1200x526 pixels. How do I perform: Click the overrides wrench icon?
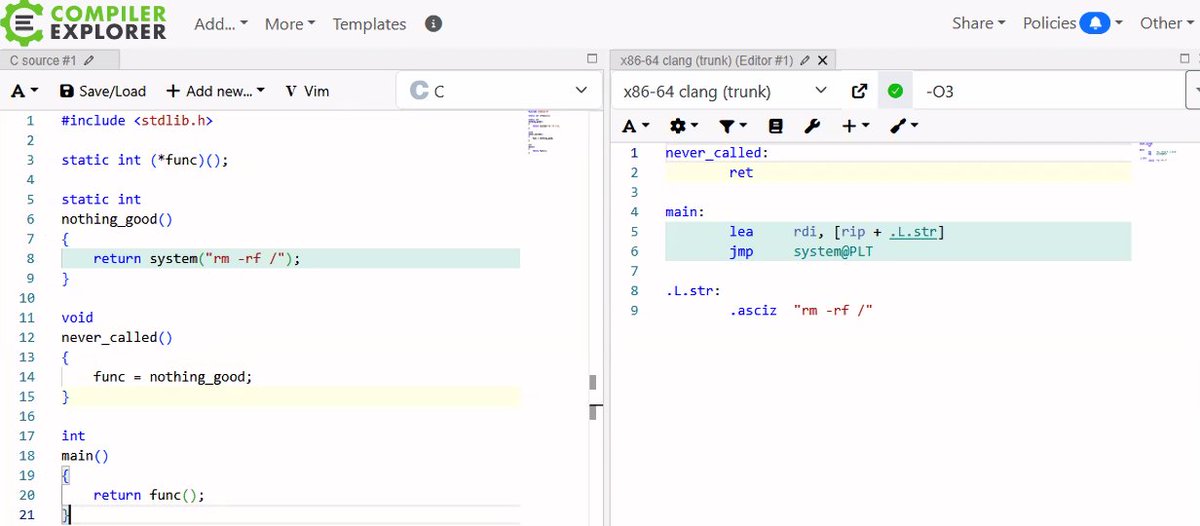[x=812, y=126]
